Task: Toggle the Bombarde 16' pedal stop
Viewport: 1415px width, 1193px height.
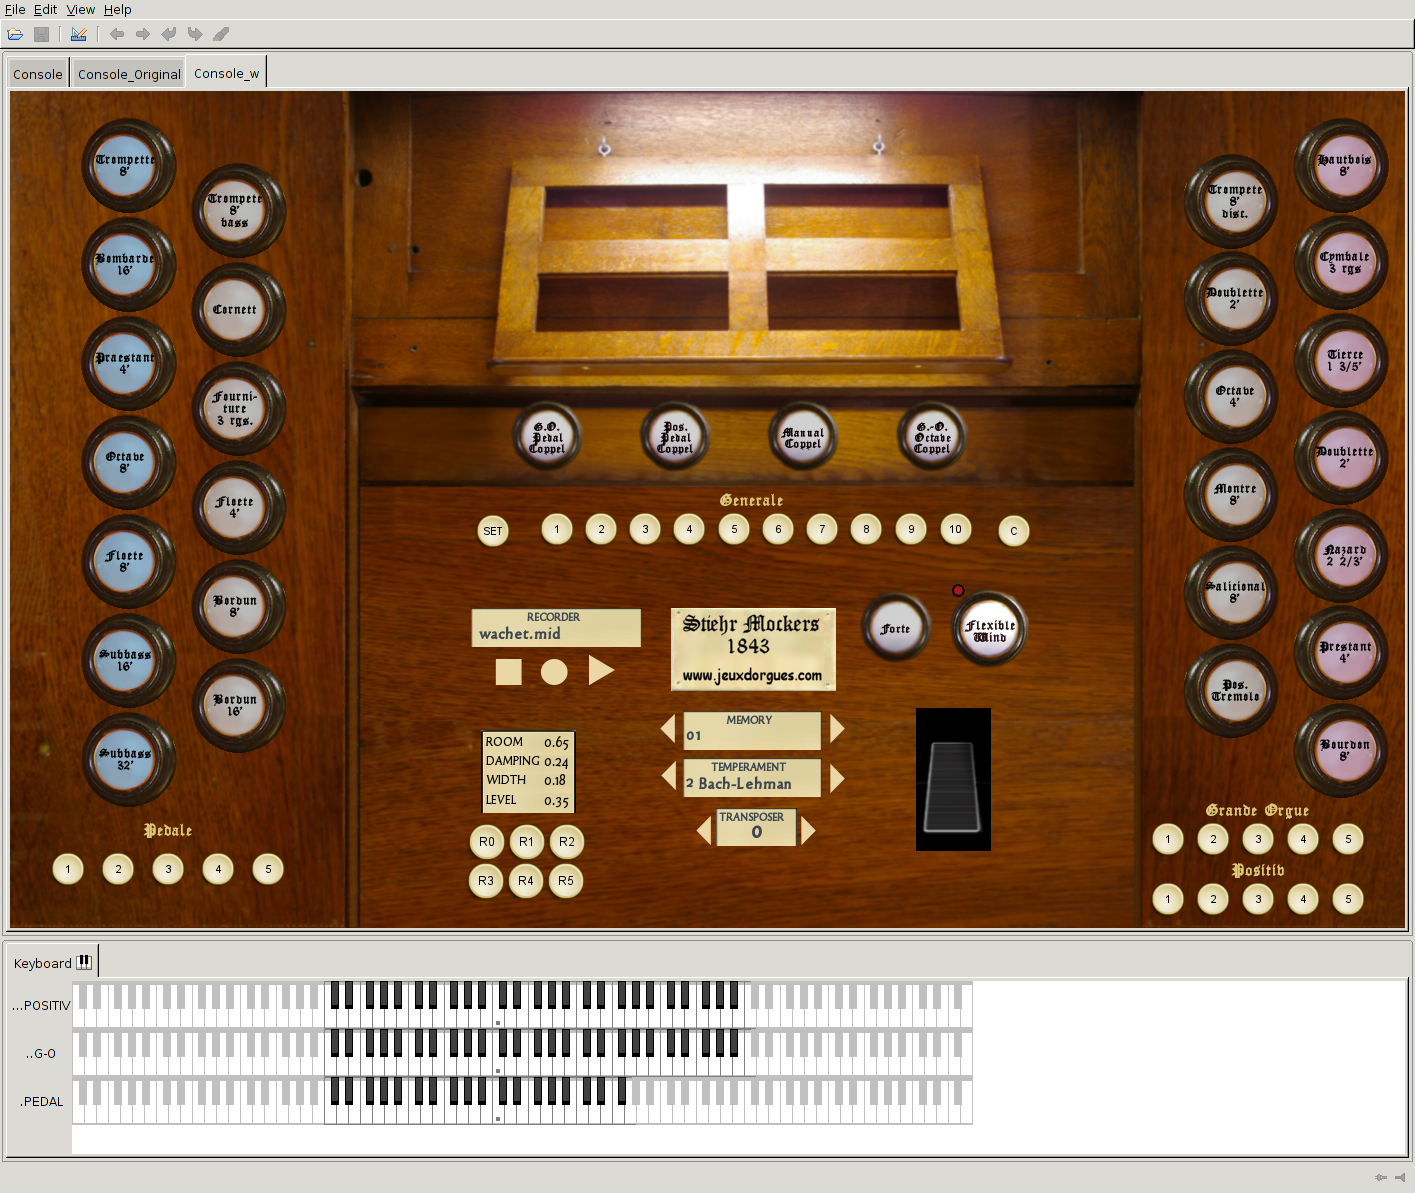Action: click(x=125, y=265)
